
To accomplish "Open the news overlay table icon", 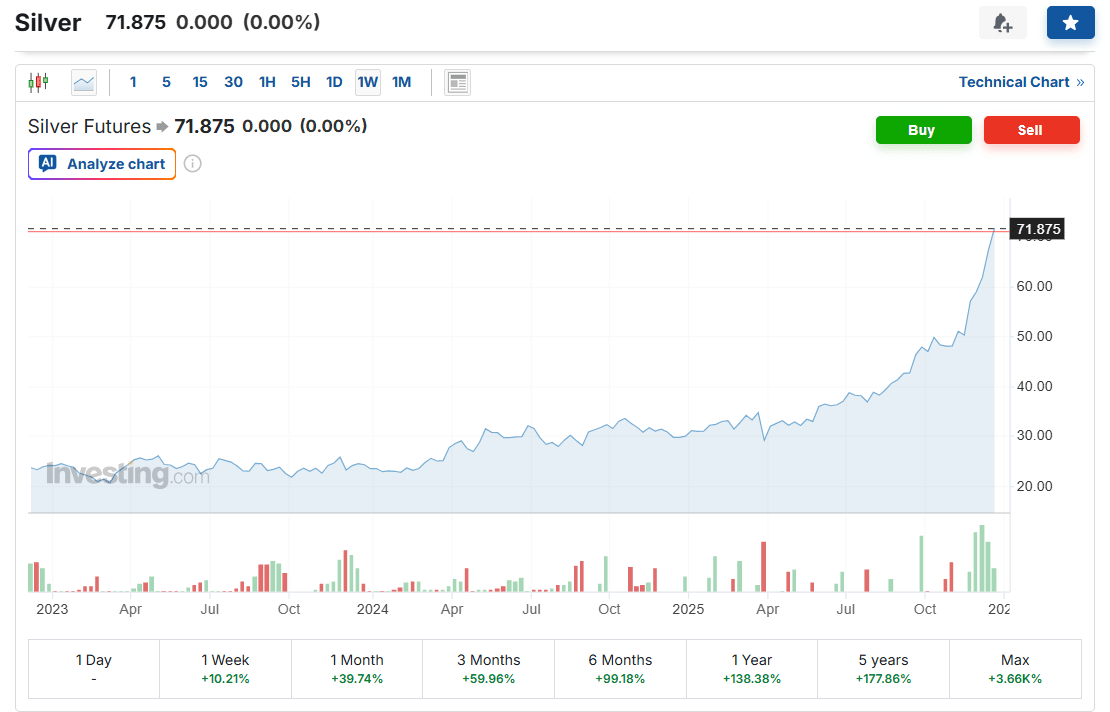I will tap(457, 83).
